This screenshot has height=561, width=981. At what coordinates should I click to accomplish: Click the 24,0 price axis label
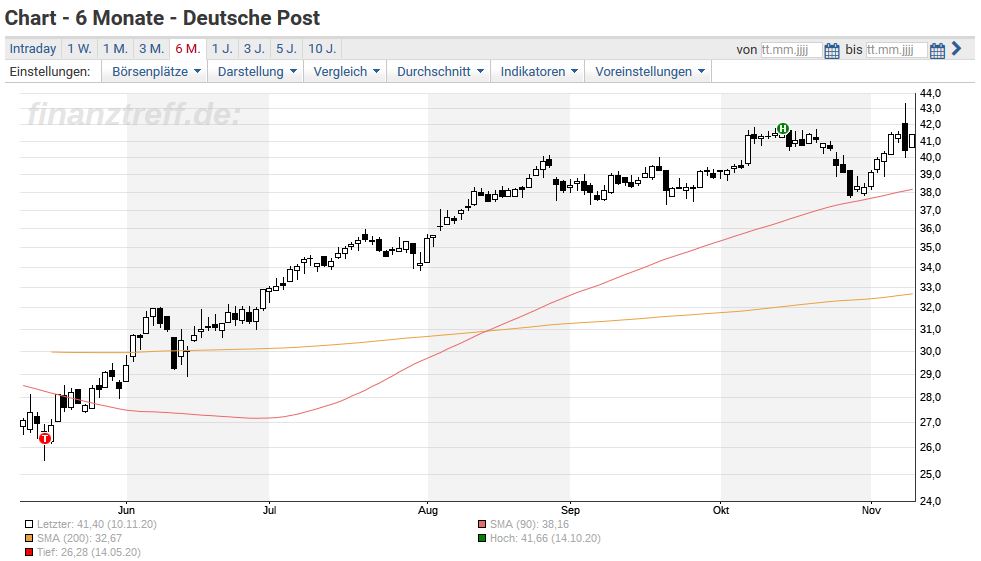(x=930, y=500)
